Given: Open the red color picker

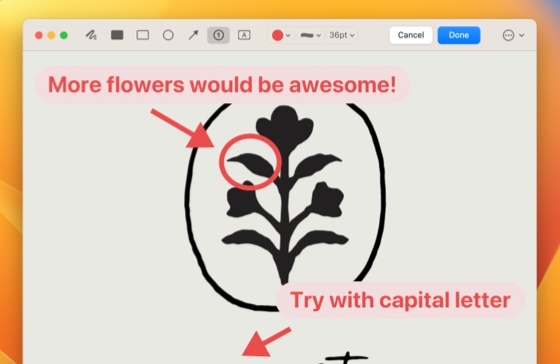Looking at the screenshot, I should [281, 35].
